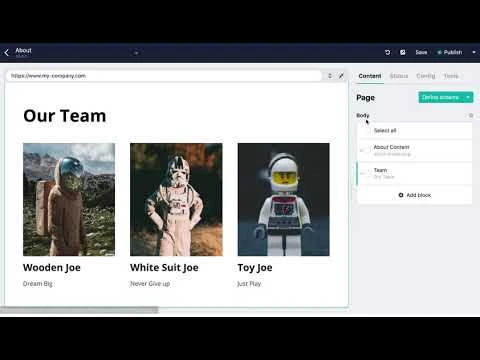Click the gear icon beside Body

coord(471,115)
